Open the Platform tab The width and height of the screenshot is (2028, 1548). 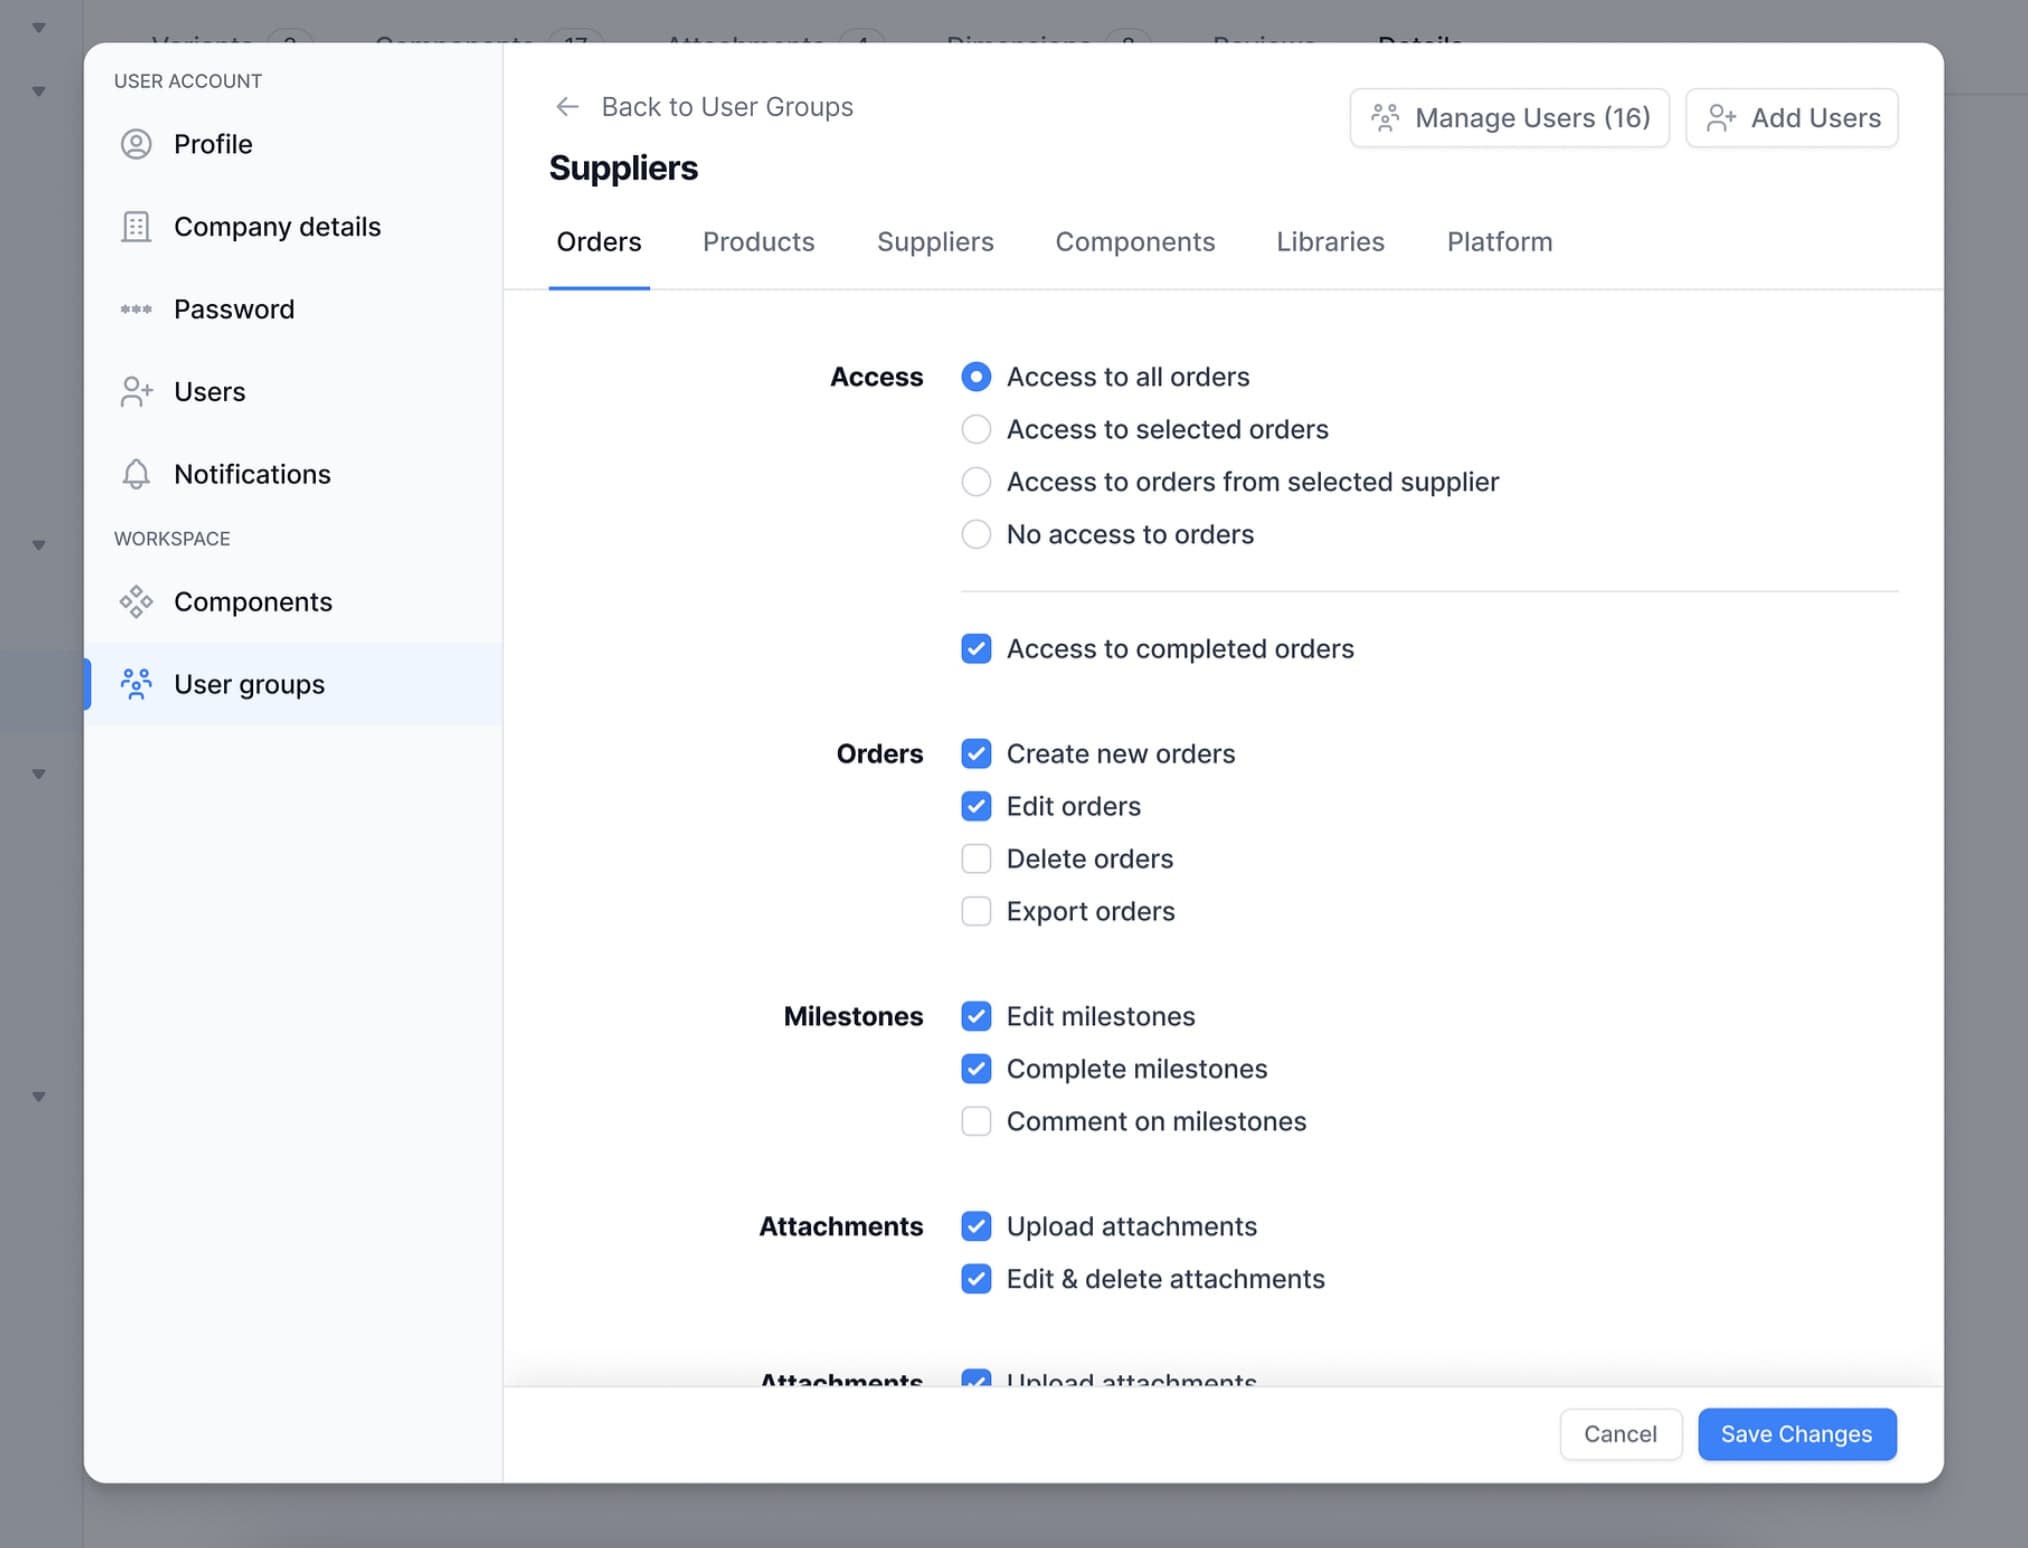[1499, 242]
